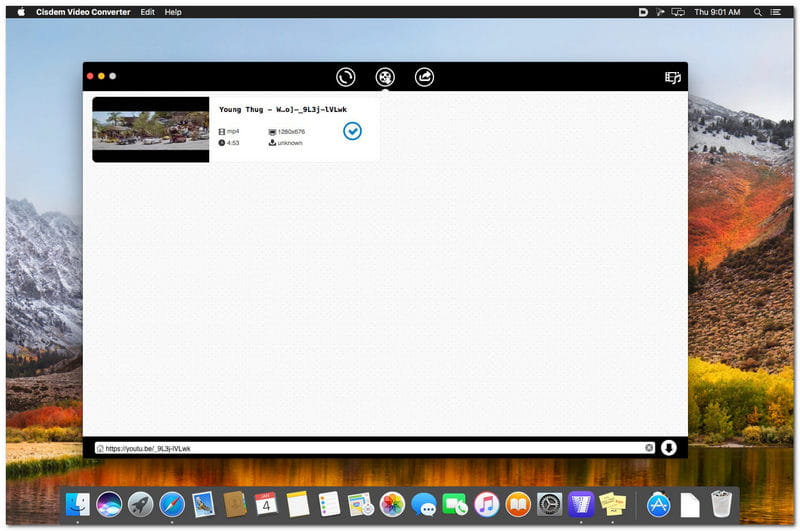This screenshot has width=800, height=531.
Task: Click the D icon in menu bar
Action: click(643, 12)
